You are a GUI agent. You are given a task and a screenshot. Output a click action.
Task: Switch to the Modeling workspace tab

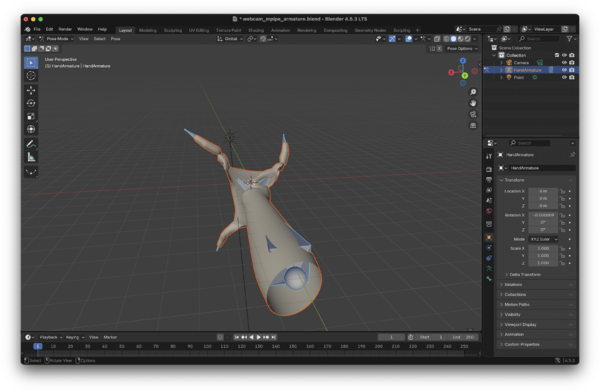point(148,30)
